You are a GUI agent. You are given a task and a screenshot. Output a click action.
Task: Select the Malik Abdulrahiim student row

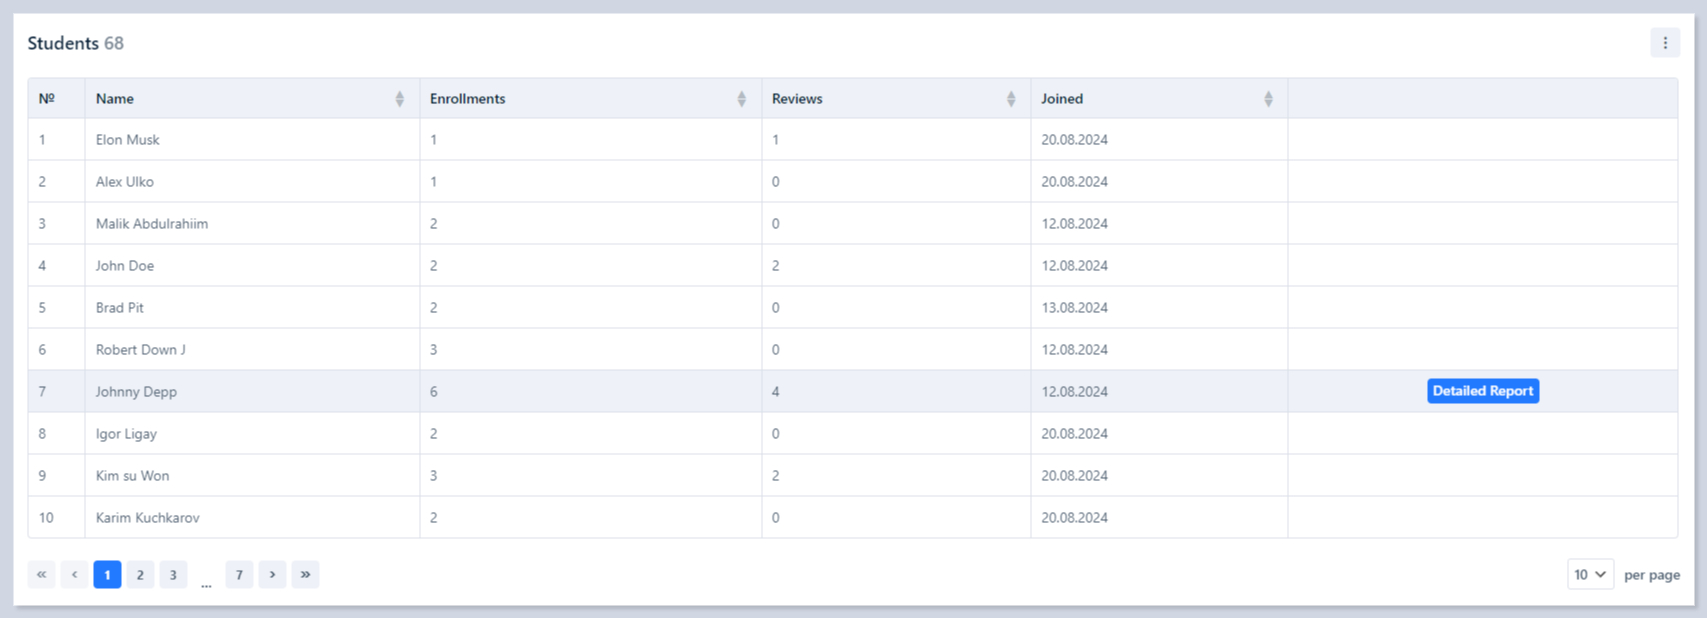pos(152,224)
